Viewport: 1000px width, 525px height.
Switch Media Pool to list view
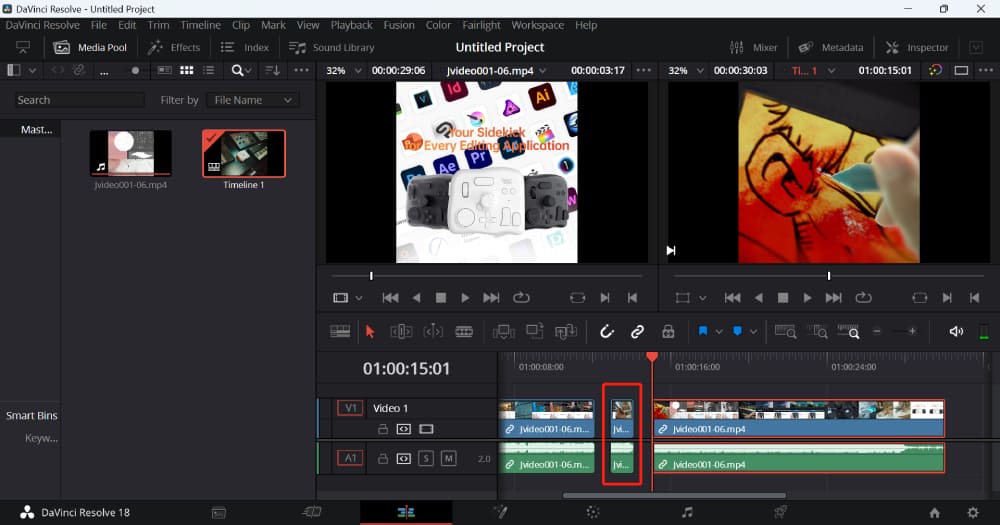[x=209, y=70]
